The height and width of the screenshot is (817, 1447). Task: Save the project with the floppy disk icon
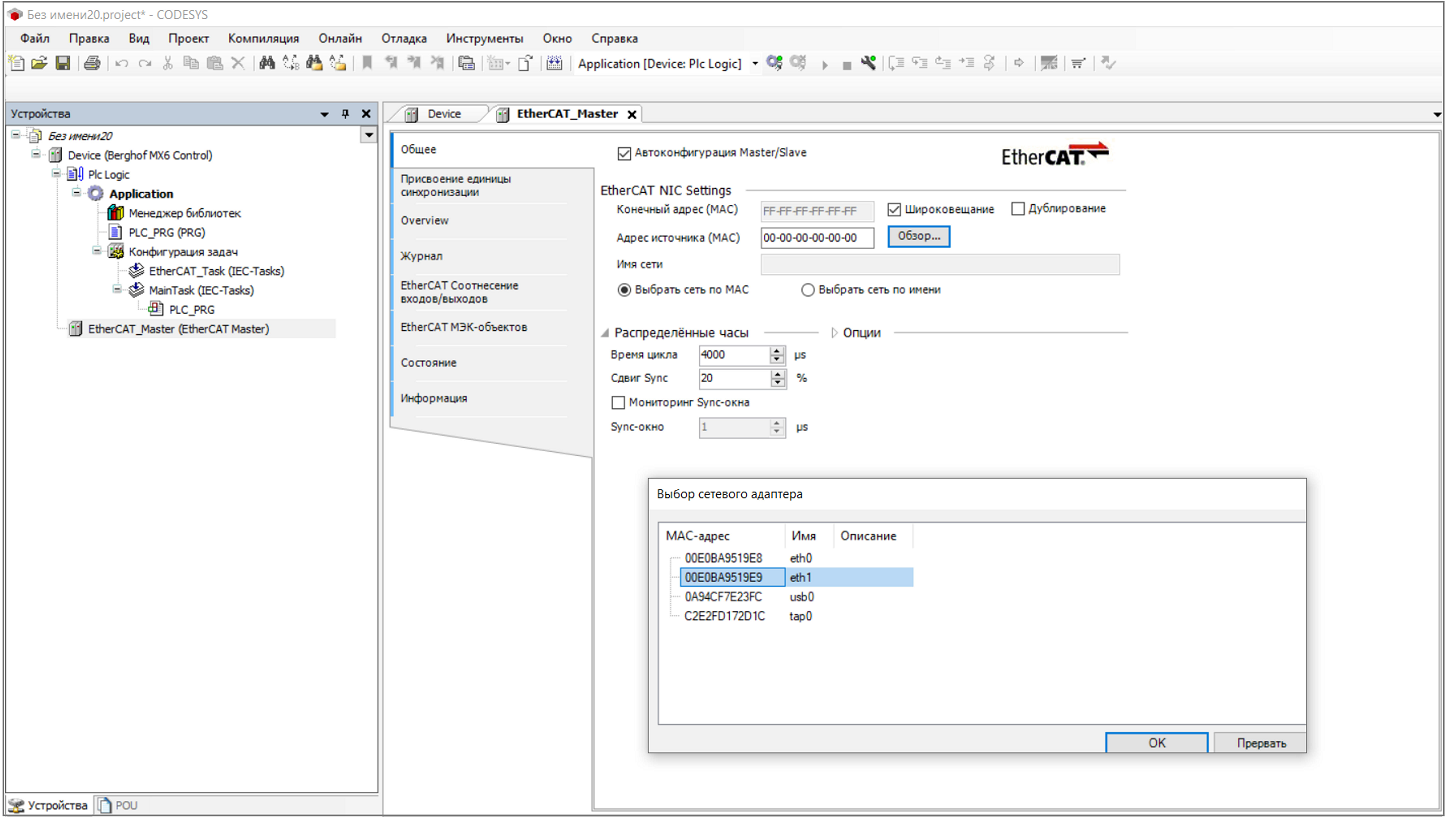[62, 63]
